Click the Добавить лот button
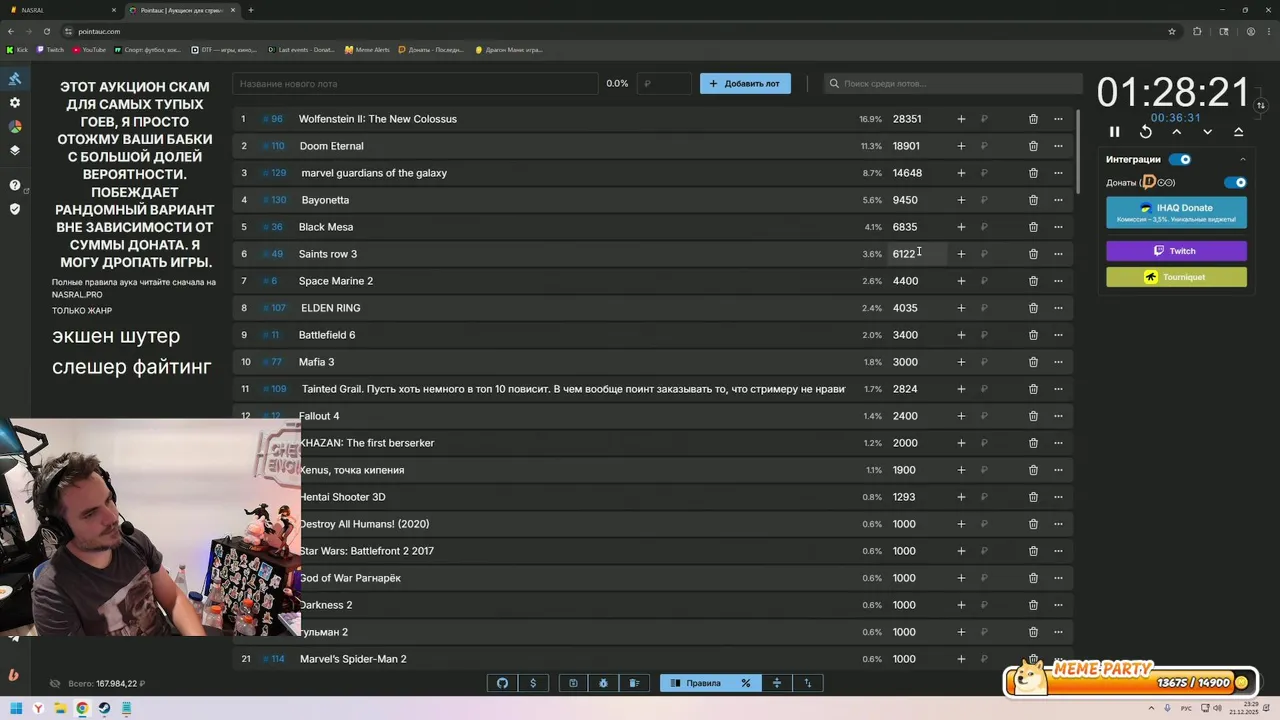 [745, 84]
